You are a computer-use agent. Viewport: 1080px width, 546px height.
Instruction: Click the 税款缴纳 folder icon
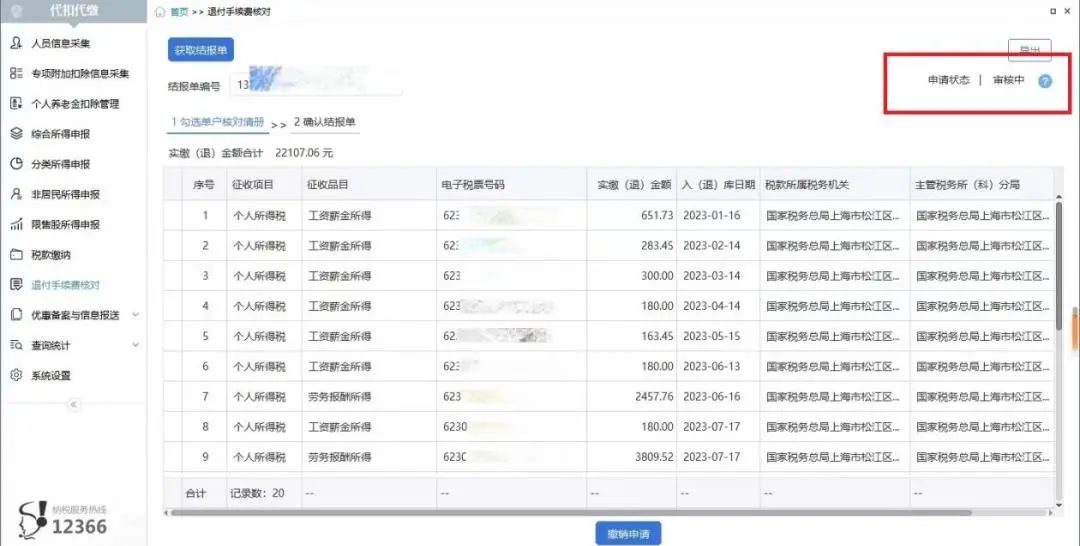(x=16, y=255)
